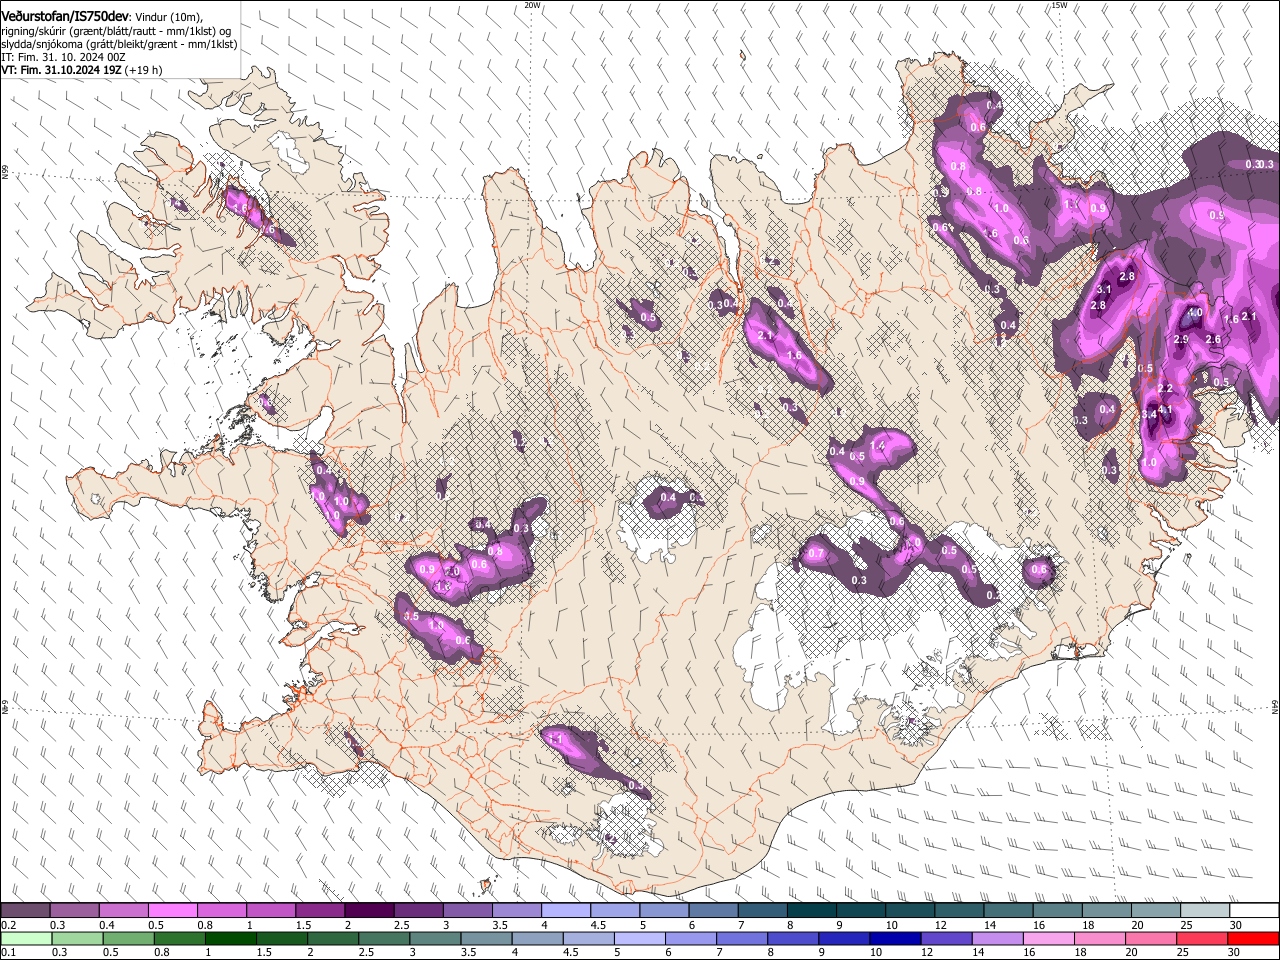Select the gray-green 2.5–3 rain swatch
1280x960 pixels.
(x=383, y=938)
